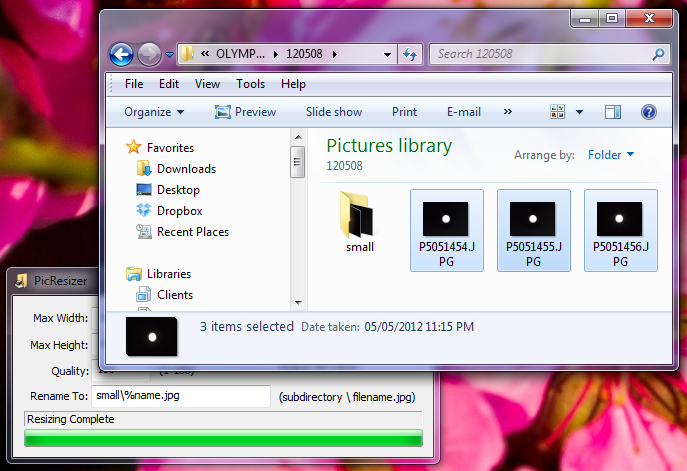Click the Rename To text field
Screen dimensions: 687x471
point(181,397)
